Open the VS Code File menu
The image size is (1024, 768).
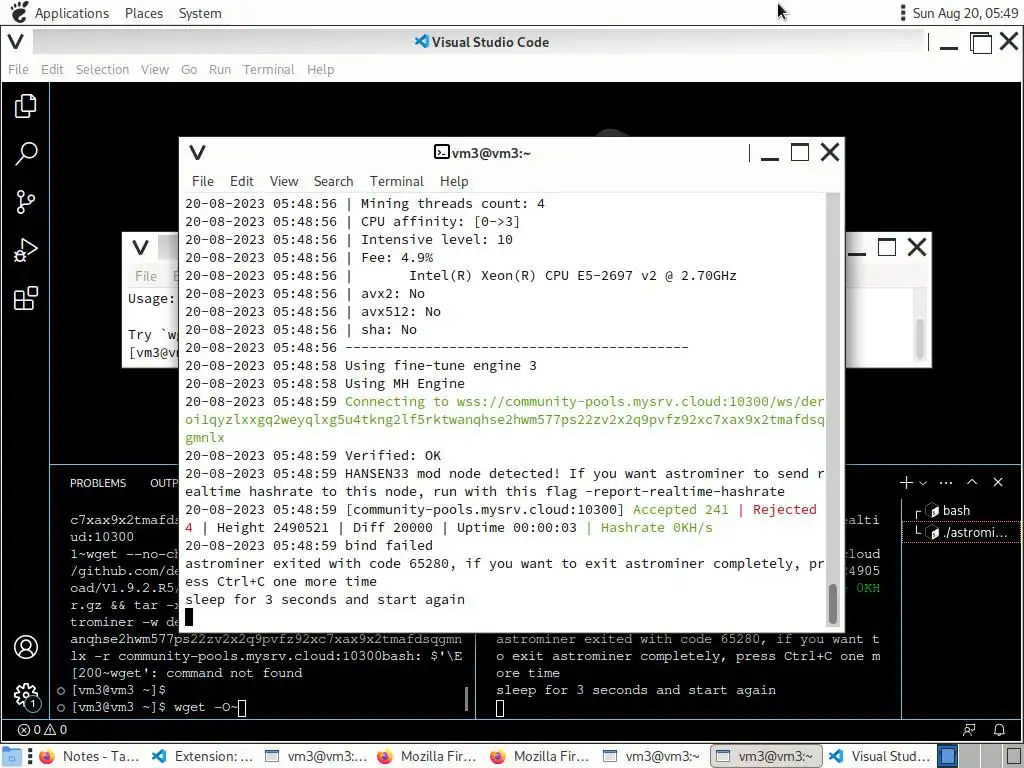(x=18, y=69)
